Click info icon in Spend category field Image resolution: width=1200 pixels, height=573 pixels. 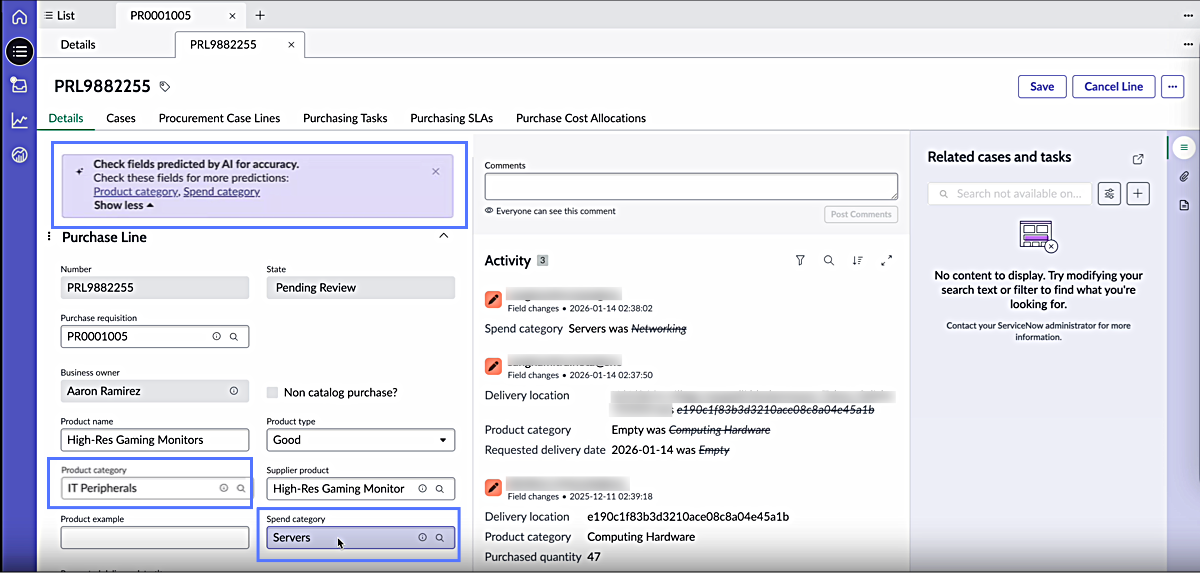click(x=422, y=537)
